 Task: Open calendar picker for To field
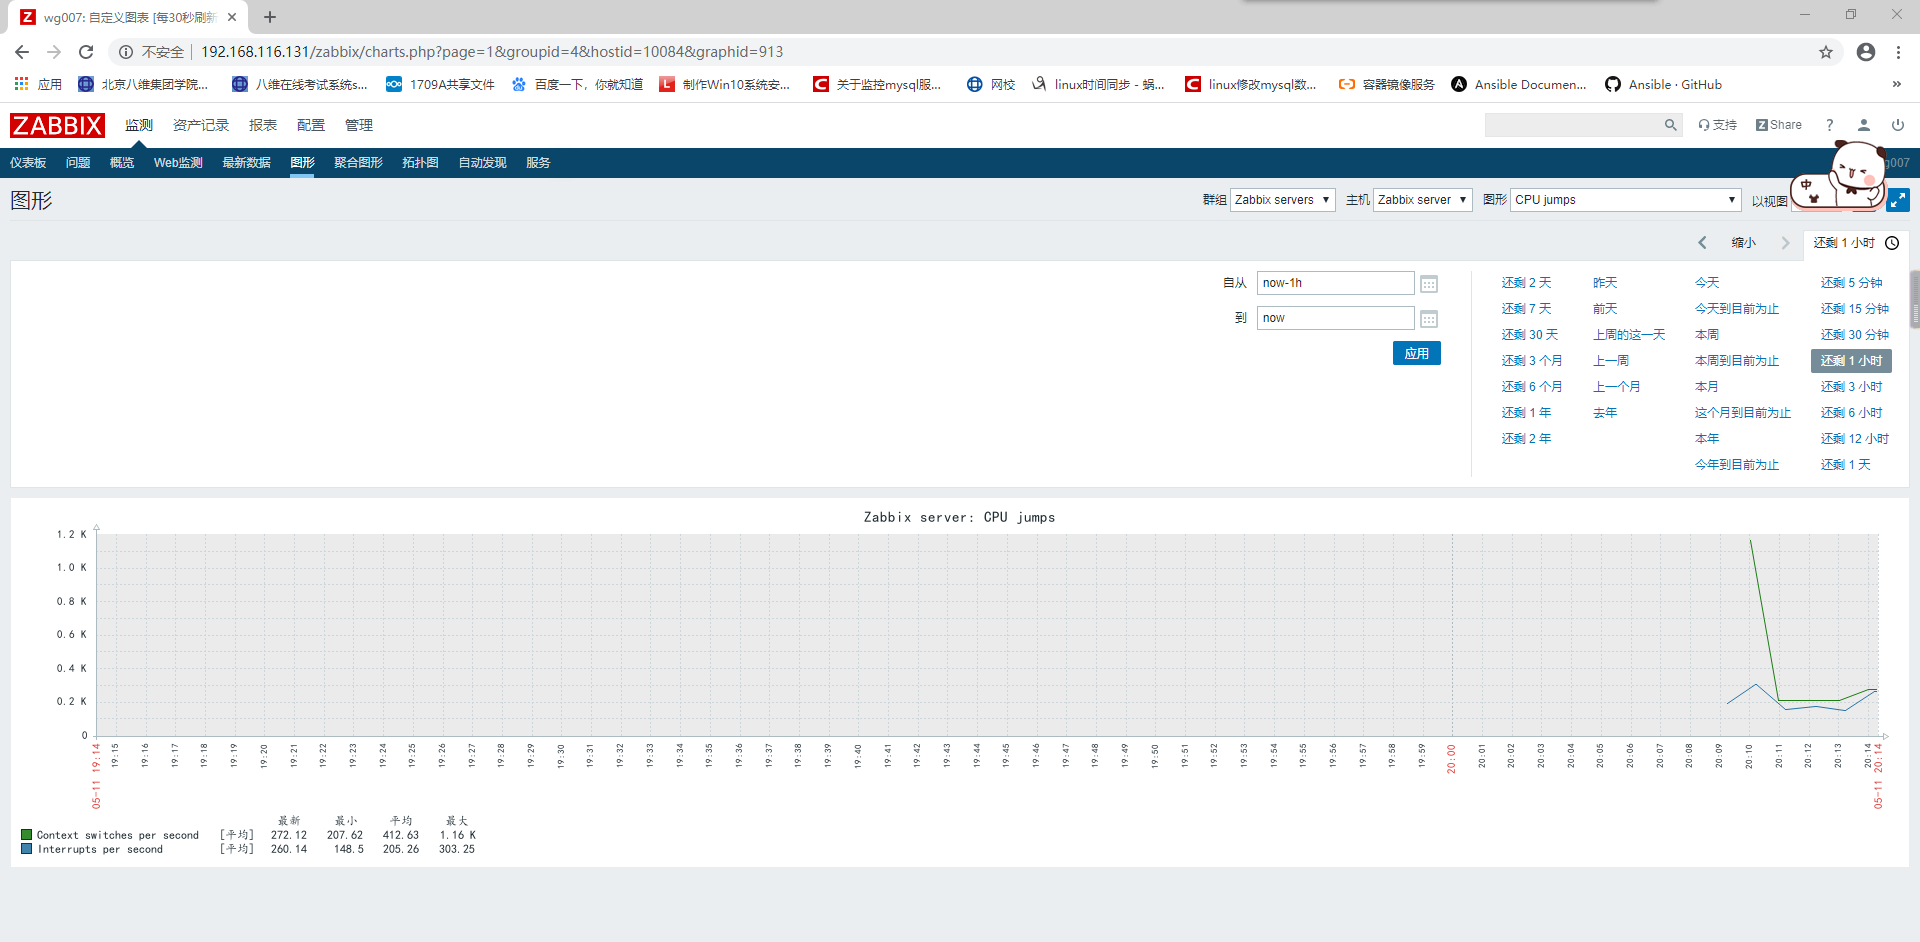tap(1429, 319)
